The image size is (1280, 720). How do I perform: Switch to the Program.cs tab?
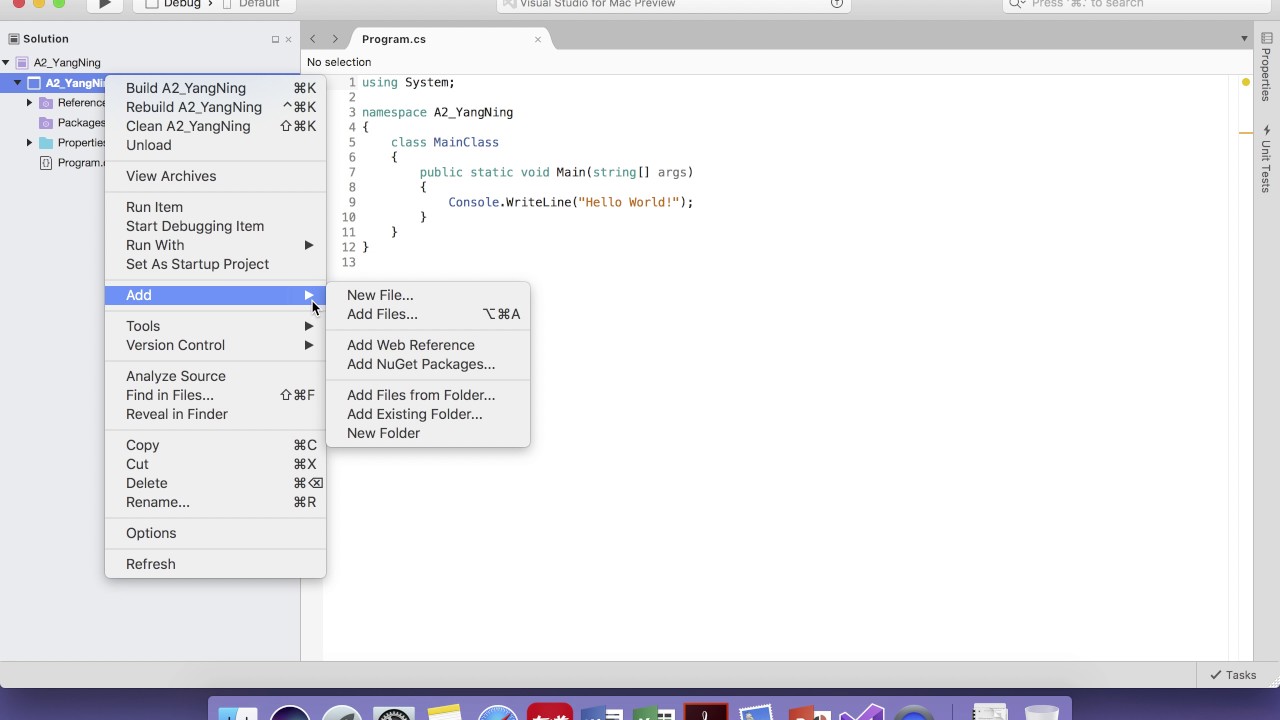point(394,39)
